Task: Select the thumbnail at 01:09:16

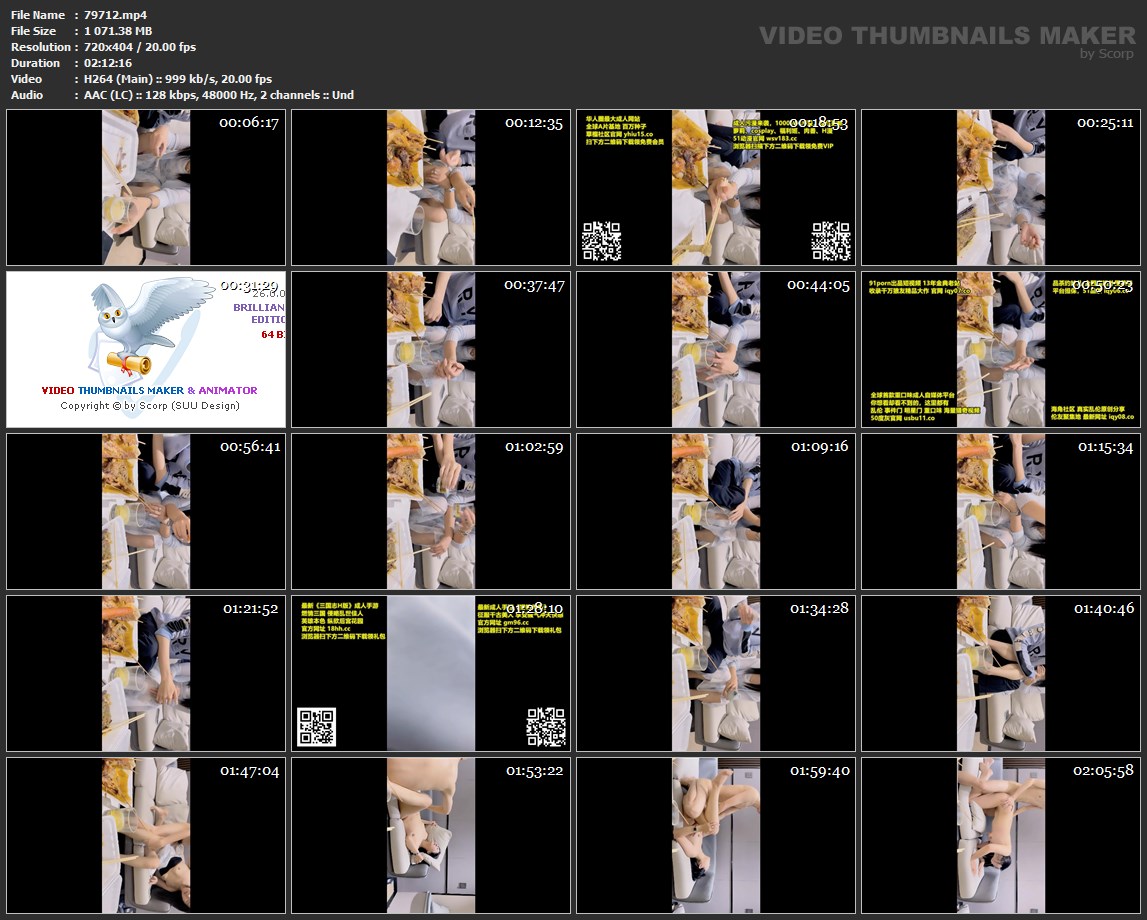Action: [x=716, y=511]
